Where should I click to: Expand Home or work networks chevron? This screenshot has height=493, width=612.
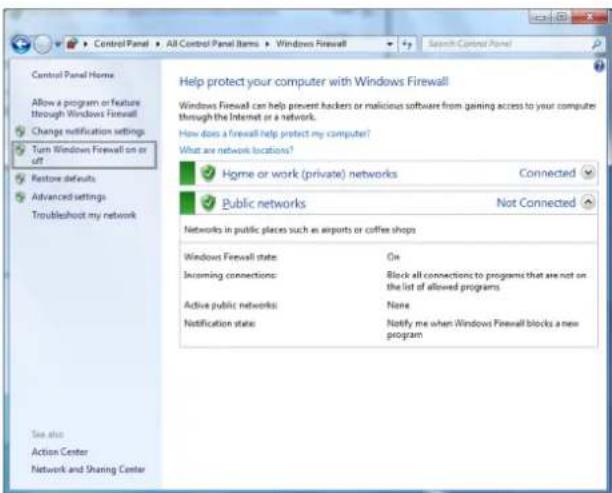(x=588, y=173)
